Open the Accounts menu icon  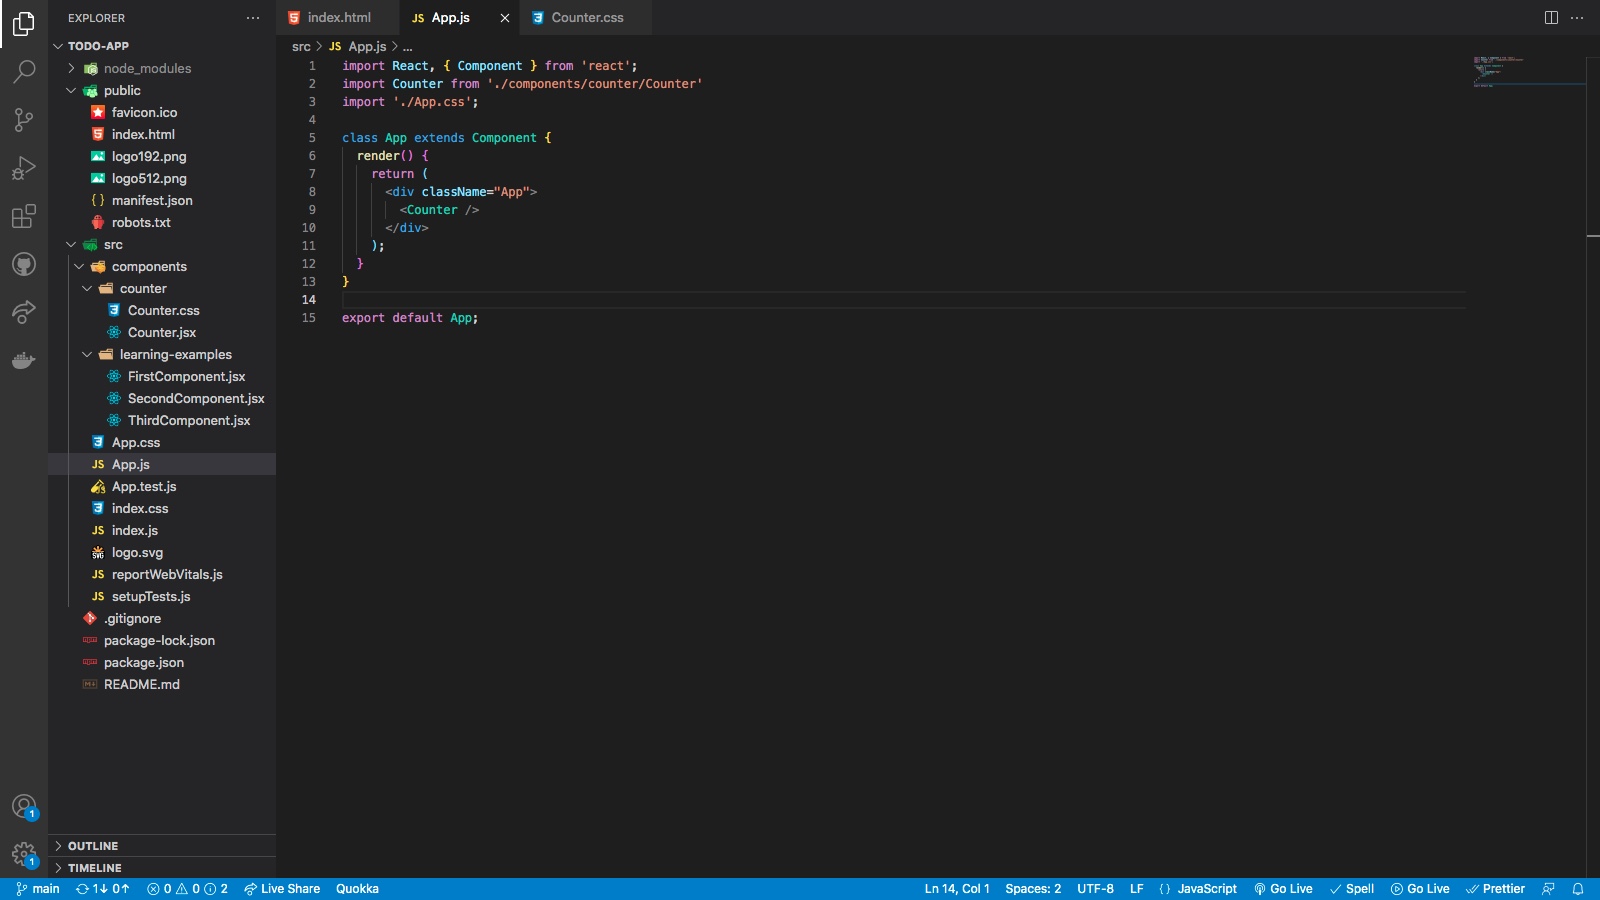pyautogui.click(x=24, y=806)
